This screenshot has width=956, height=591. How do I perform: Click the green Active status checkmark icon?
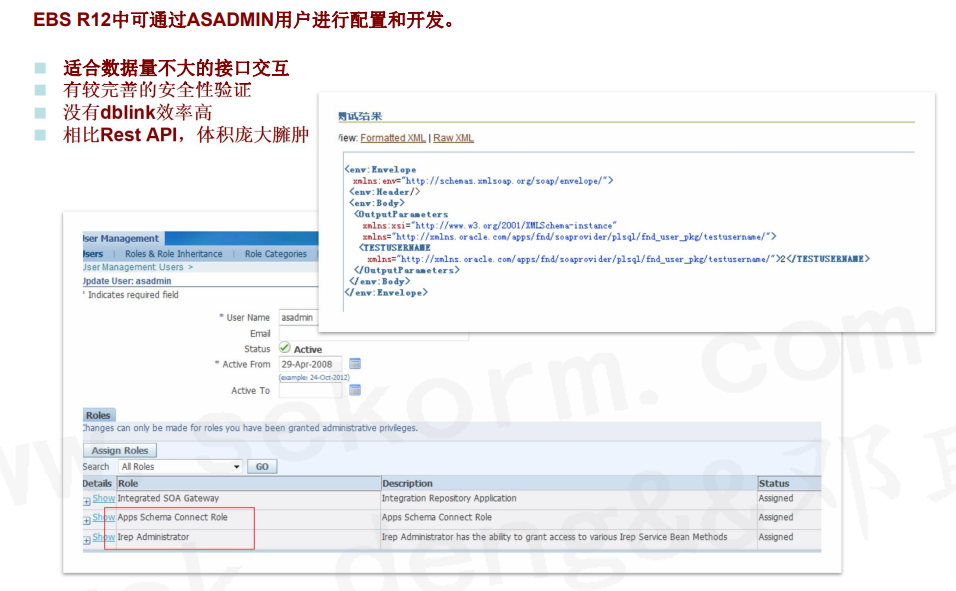coord(285,348)
